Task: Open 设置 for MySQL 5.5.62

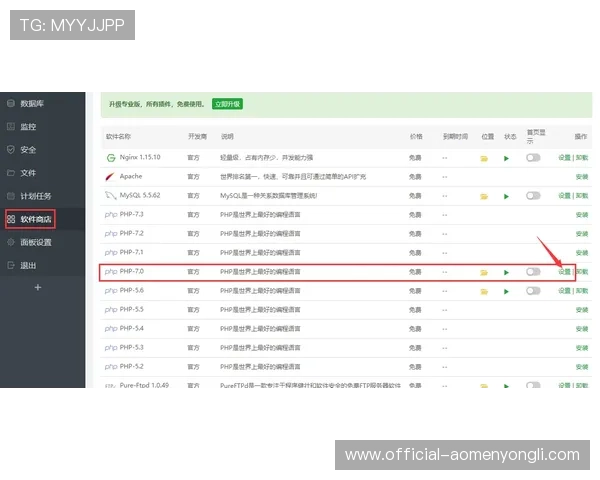Action: pos(564,196)
